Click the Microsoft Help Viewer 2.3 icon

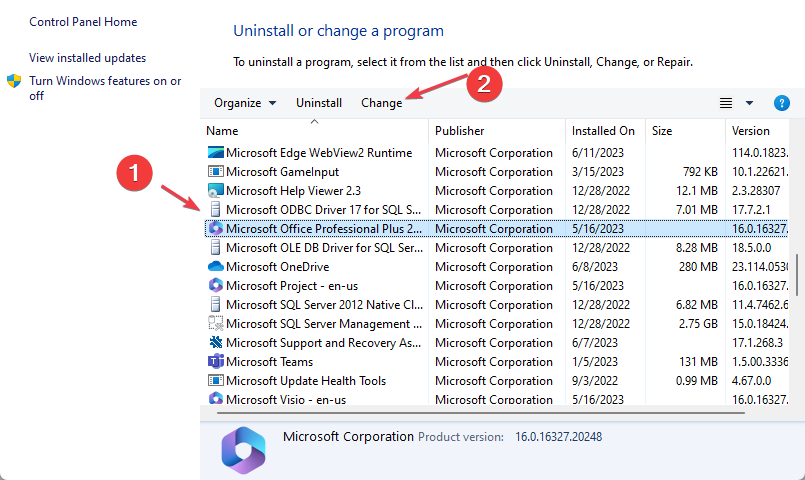215,191
